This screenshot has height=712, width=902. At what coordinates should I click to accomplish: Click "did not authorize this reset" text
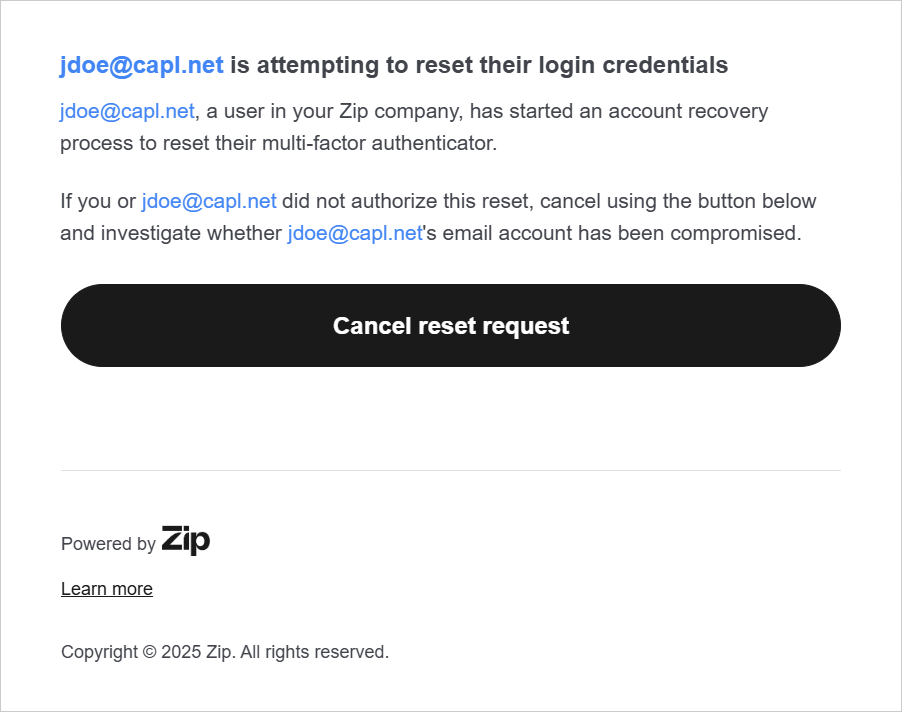click(408, 201)
